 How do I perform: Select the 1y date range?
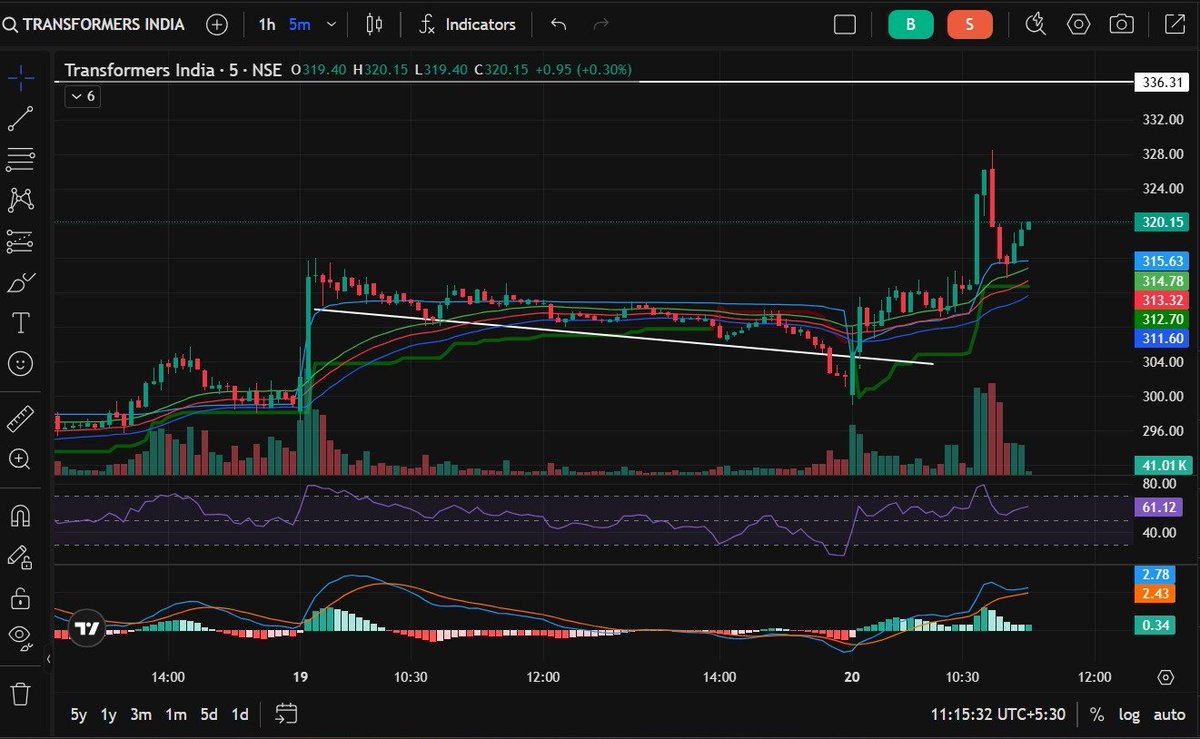[x=109, y=714]
